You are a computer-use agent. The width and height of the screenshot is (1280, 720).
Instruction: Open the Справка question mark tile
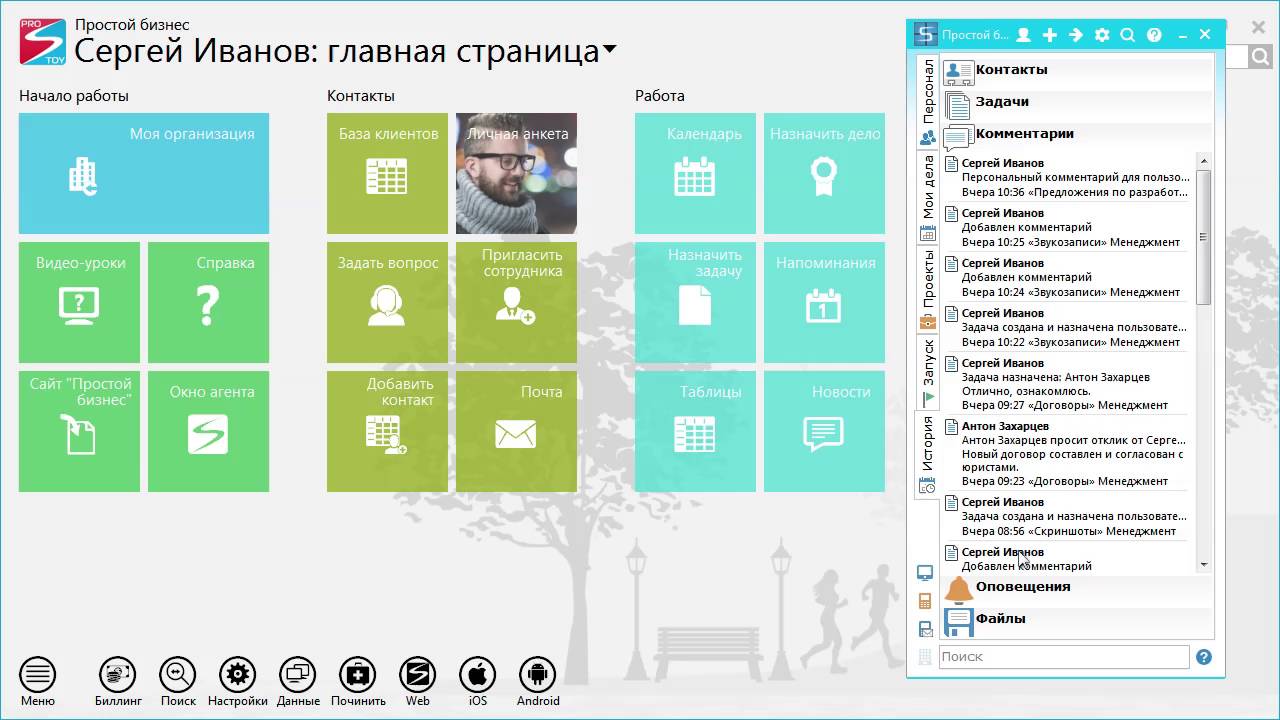[208, 302]
